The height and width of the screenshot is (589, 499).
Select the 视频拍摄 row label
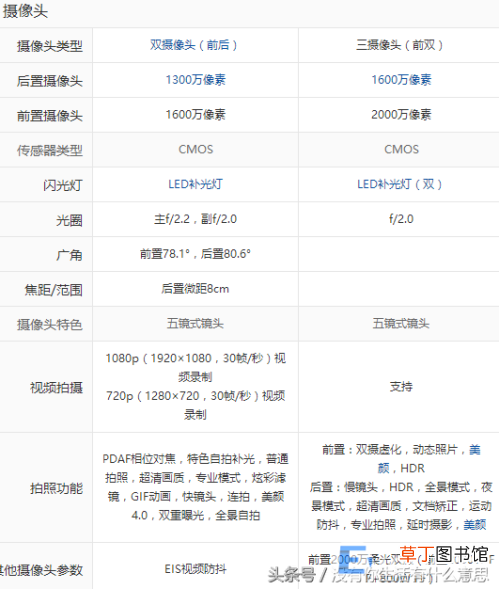[x=56, y=387]
